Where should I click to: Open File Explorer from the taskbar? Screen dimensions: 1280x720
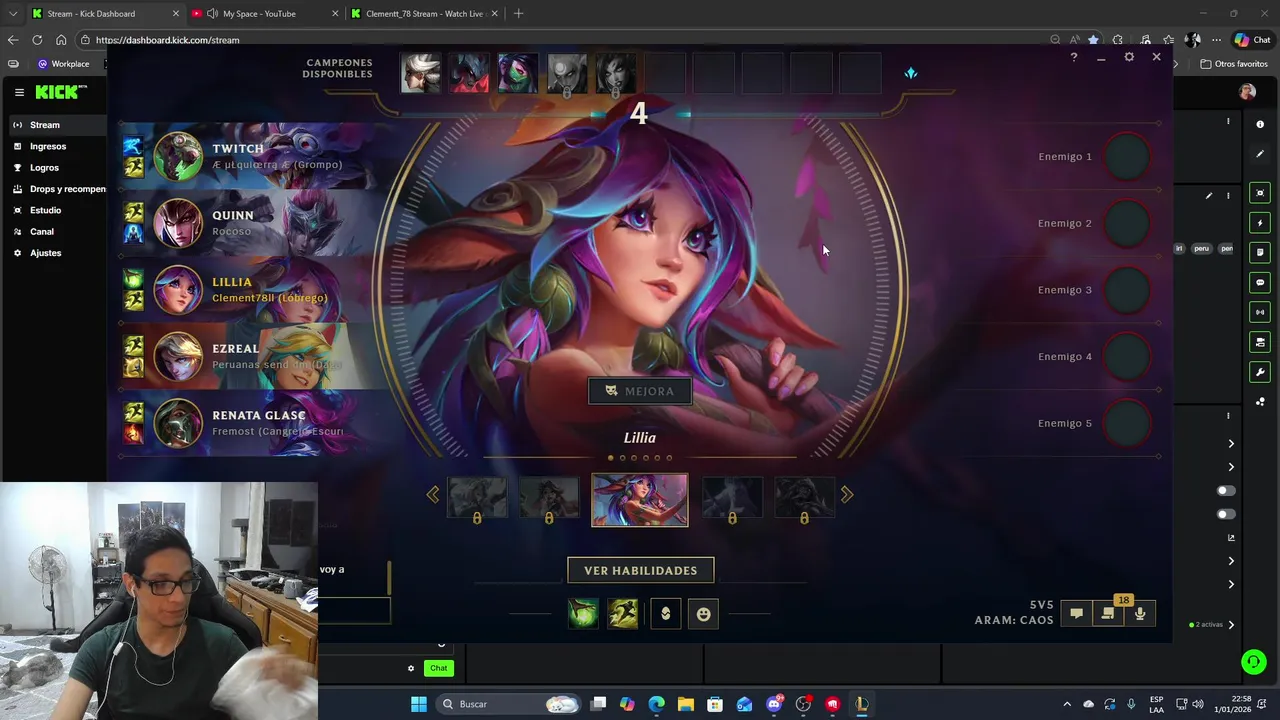685,704
